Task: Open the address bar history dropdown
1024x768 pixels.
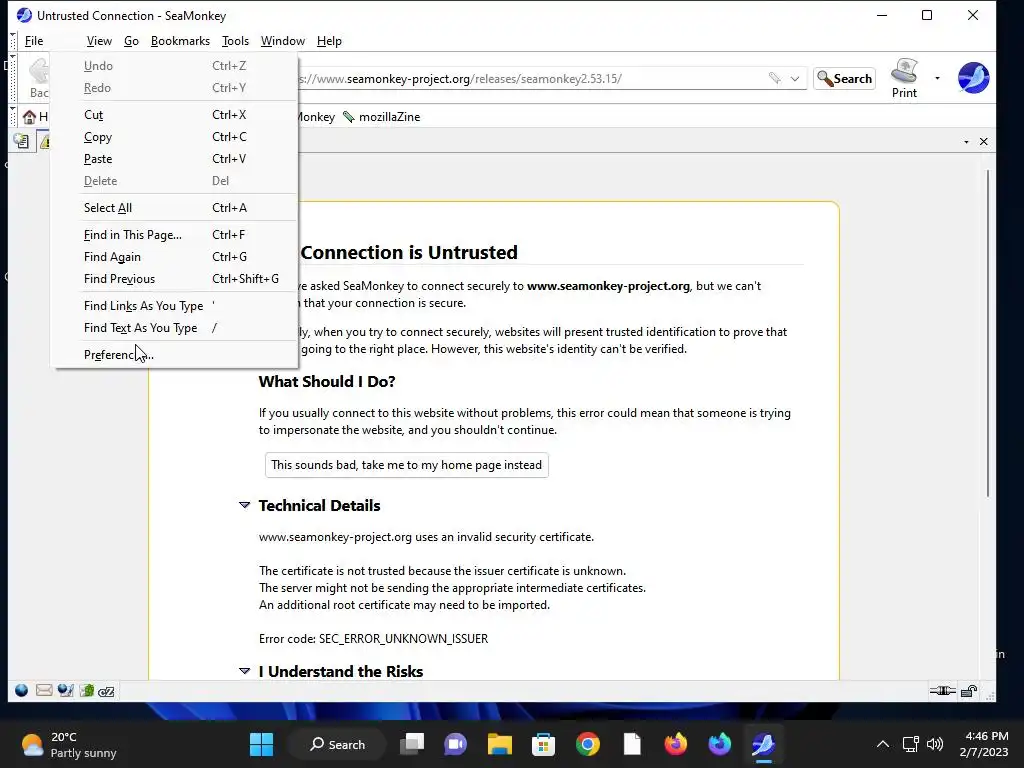Action: [795, 78]
